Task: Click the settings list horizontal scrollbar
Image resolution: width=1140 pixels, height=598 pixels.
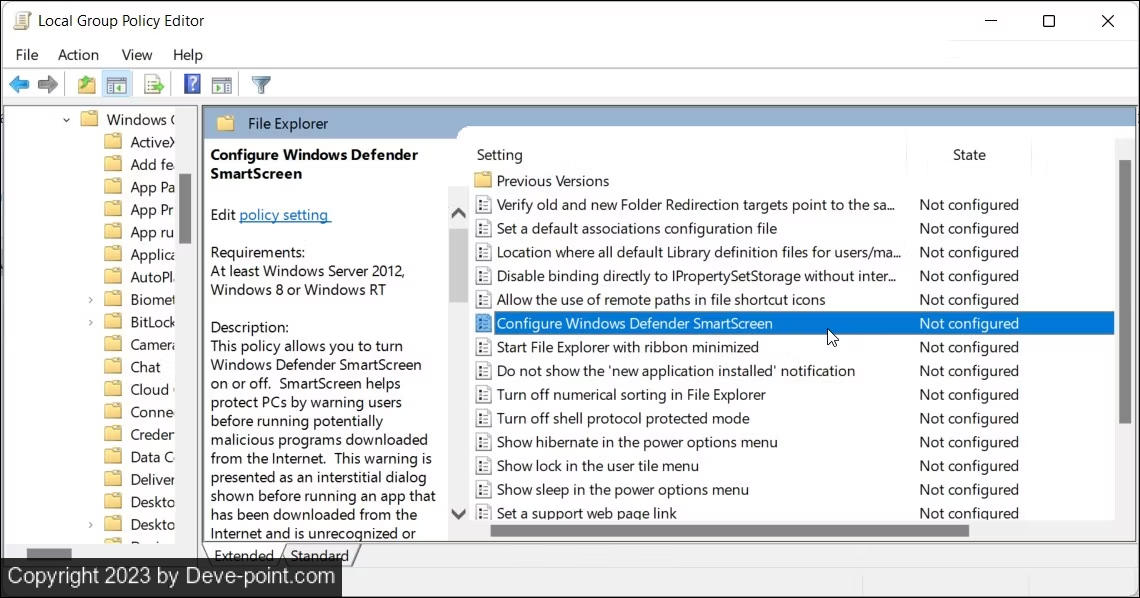Action: click(x=729, y=531)
